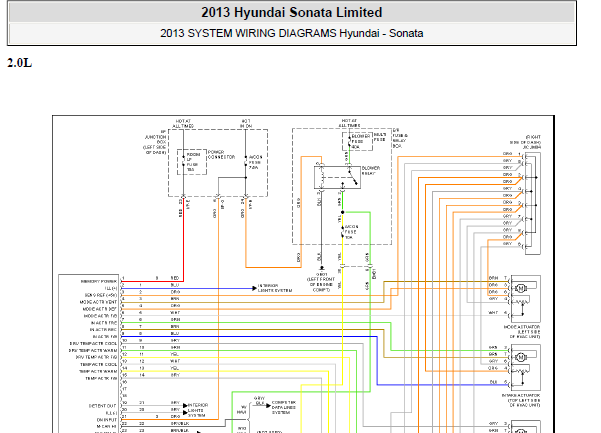Image resolution: width=601 pixels, height=433 pixels.
Task: Click the arrowhead on the blue ILL(+) wire
Action: point(255,288)
